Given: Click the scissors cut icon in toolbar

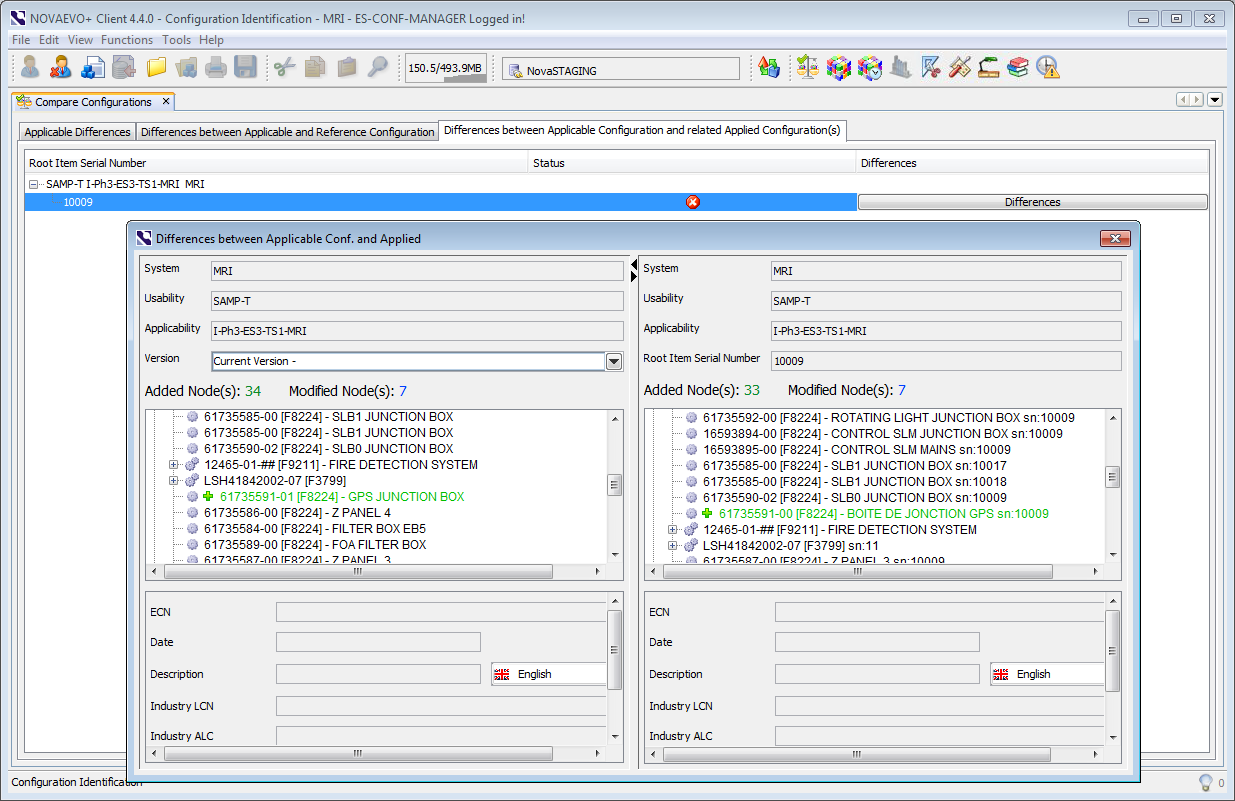Looking at the screenshot, I should coord(285,68).
